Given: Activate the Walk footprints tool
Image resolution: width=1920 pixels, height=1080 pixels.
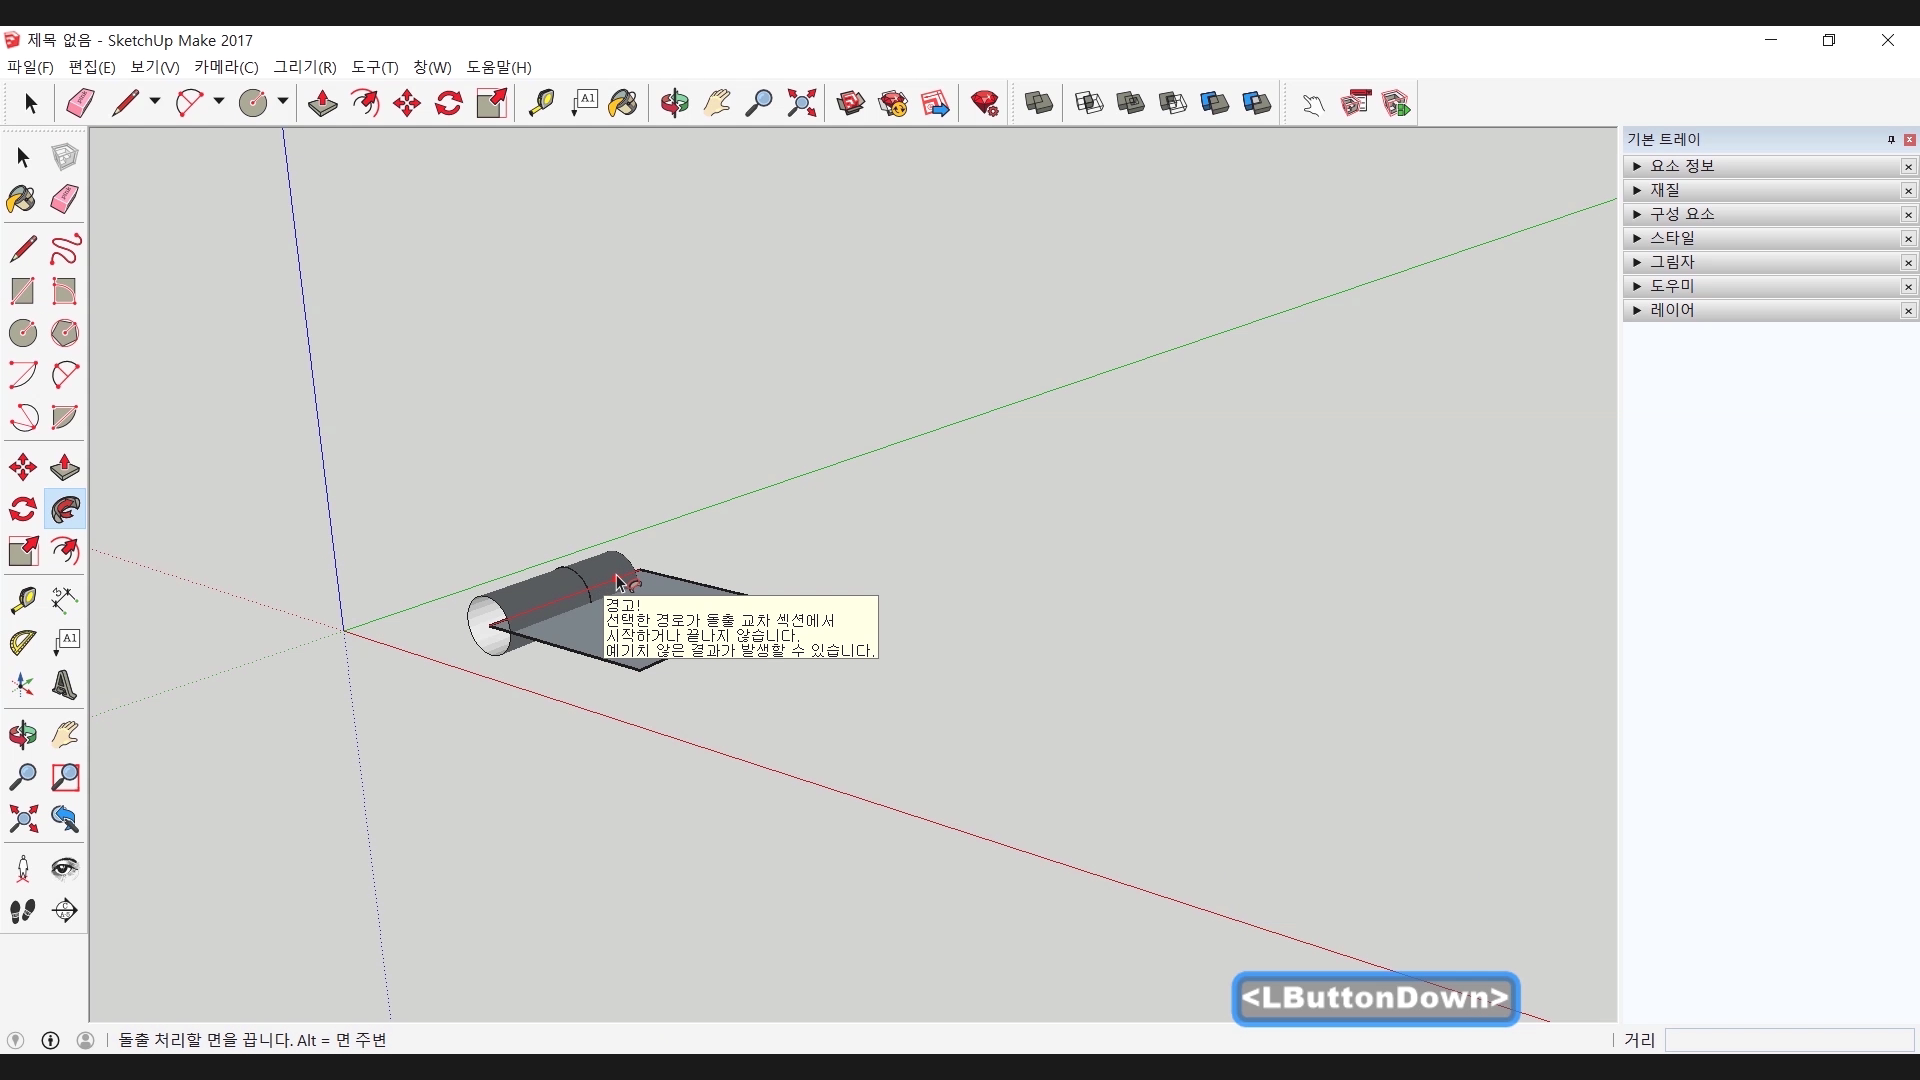Looking at the screenshot, I should pyautogui.click(x=22, y=911).
